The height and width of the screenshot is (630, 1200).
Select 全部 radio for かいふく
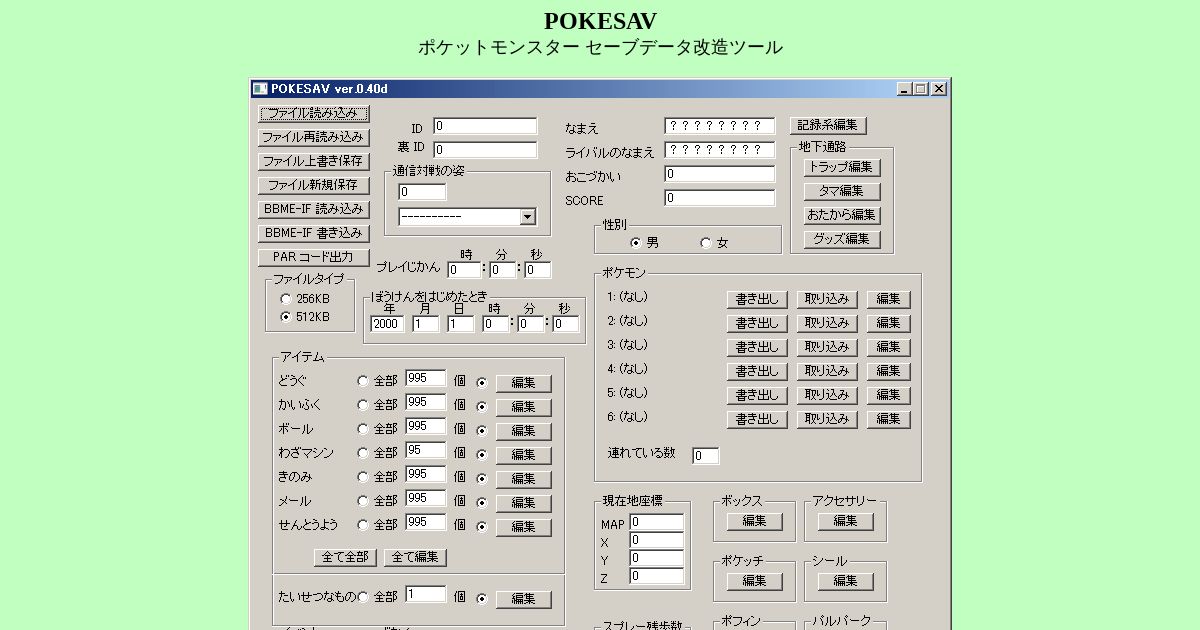tap(363, 405)
